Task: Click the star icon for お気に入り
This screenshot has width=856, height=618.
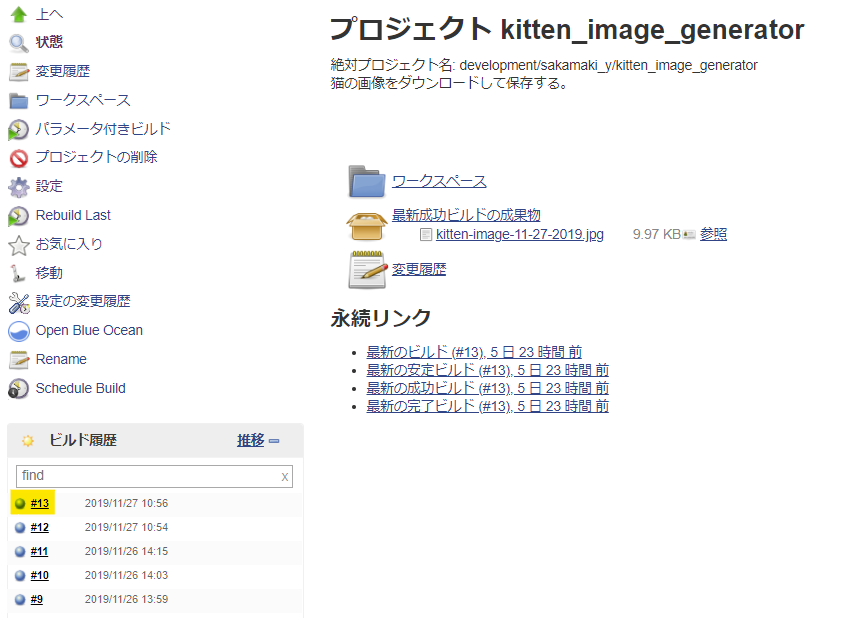Action: pyautogui.click(x=18, y=245)
